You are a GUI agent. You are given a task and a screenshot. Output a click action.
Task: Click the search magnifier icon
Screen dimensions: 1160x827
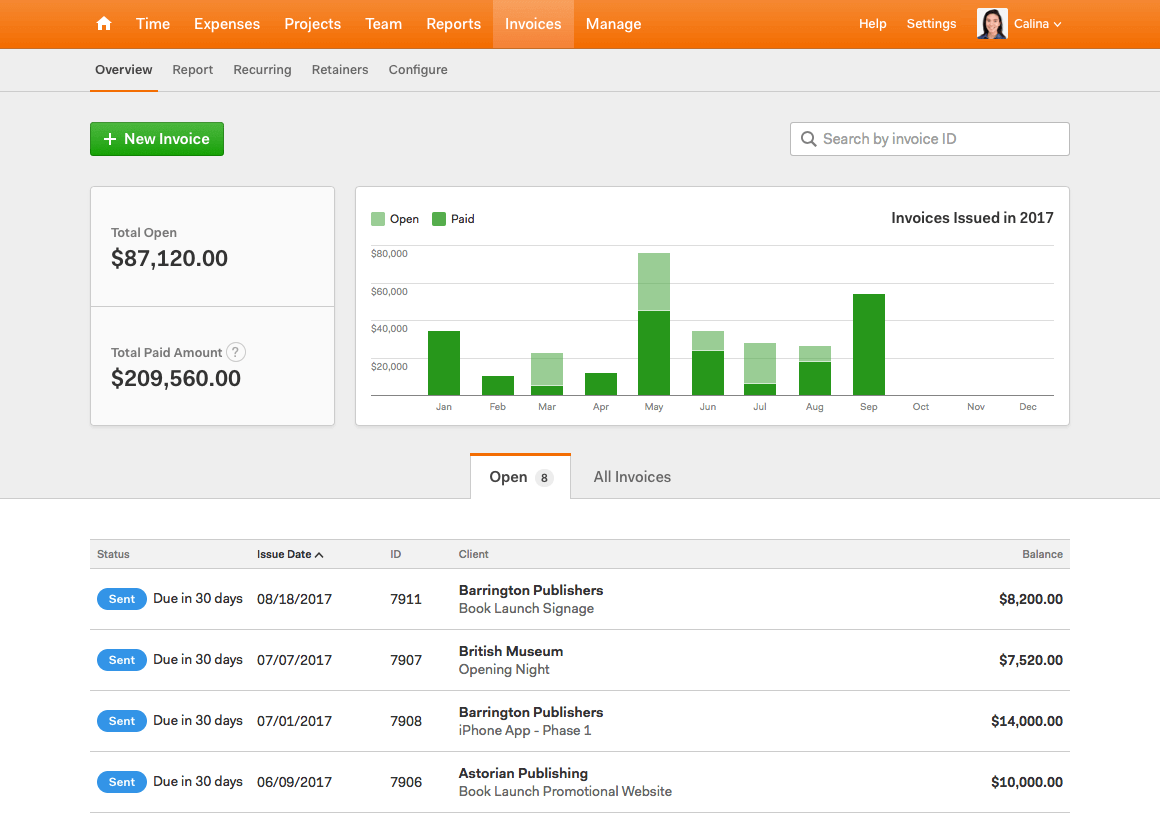click(809, 139)
